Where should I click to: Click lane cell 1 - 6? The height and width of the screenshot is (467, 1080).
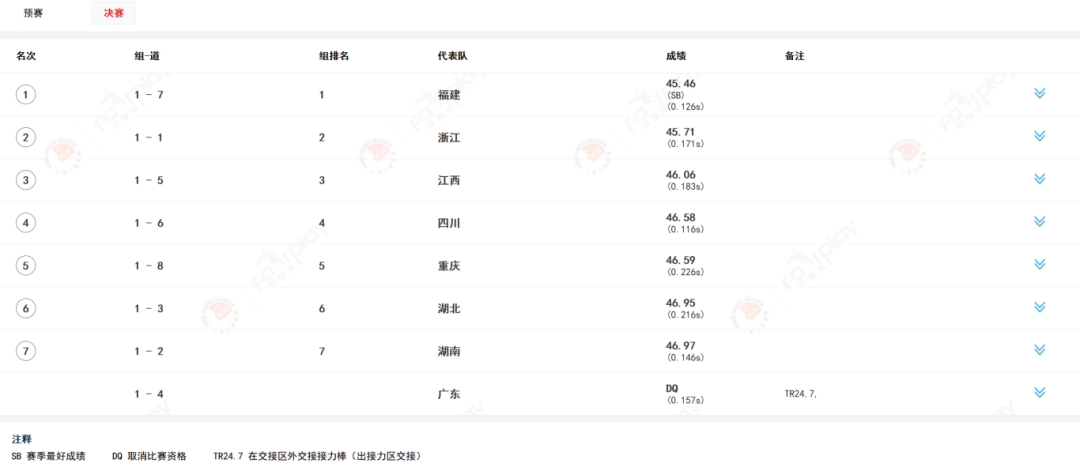[x=149, y=223]
